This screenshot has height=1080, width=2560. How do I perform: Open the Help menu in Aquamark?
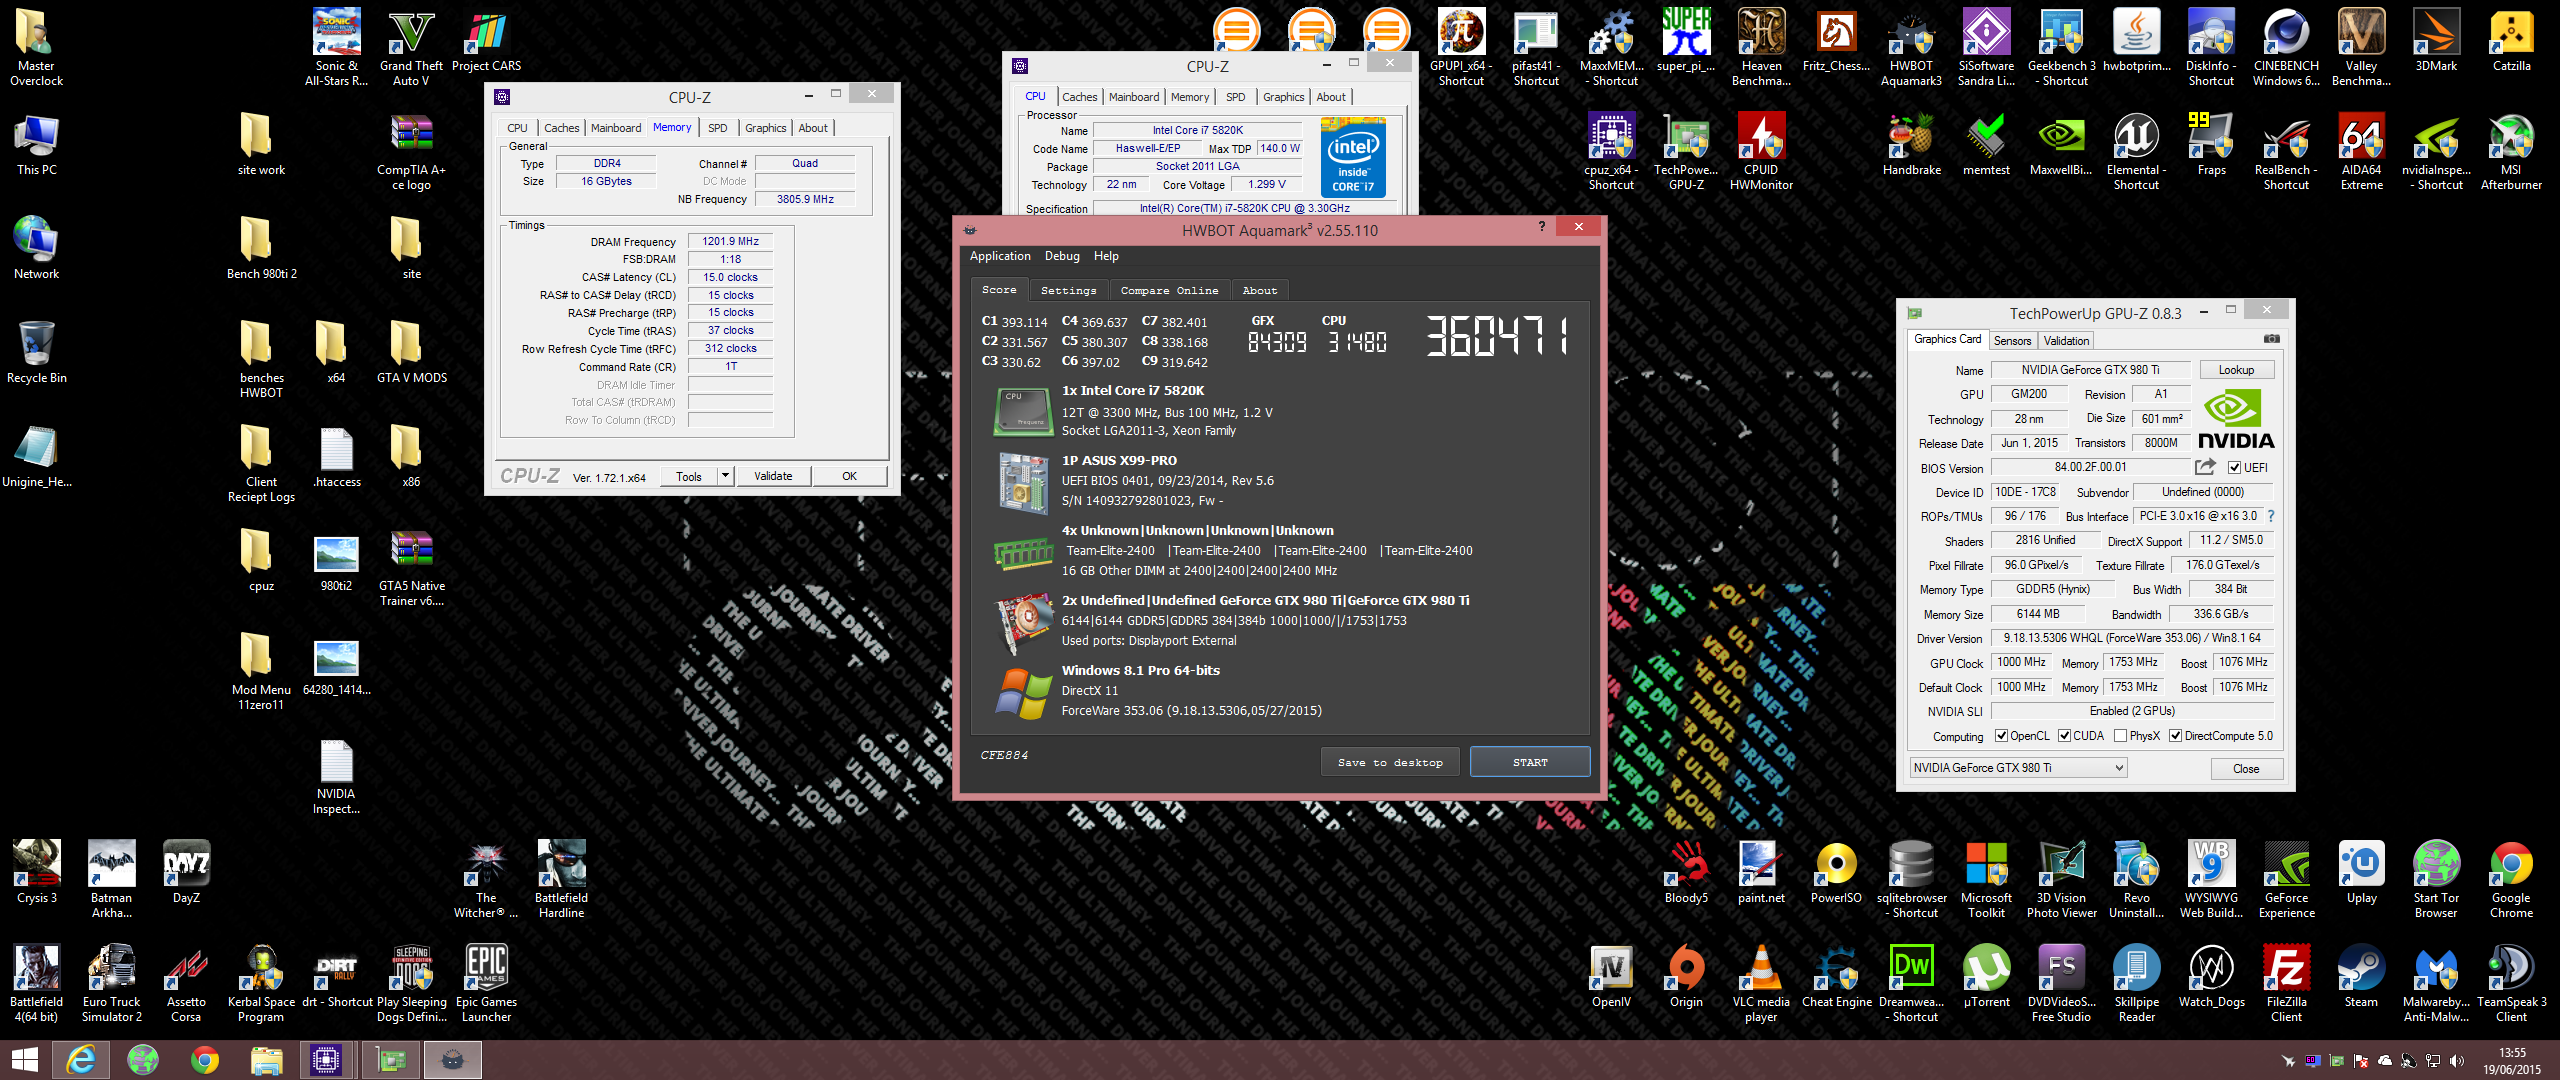click(1106, 256)
